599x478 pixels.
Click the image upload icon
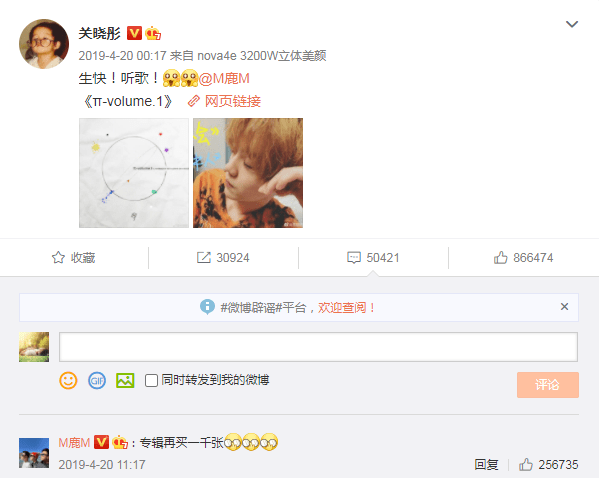[x=125, y=381]
